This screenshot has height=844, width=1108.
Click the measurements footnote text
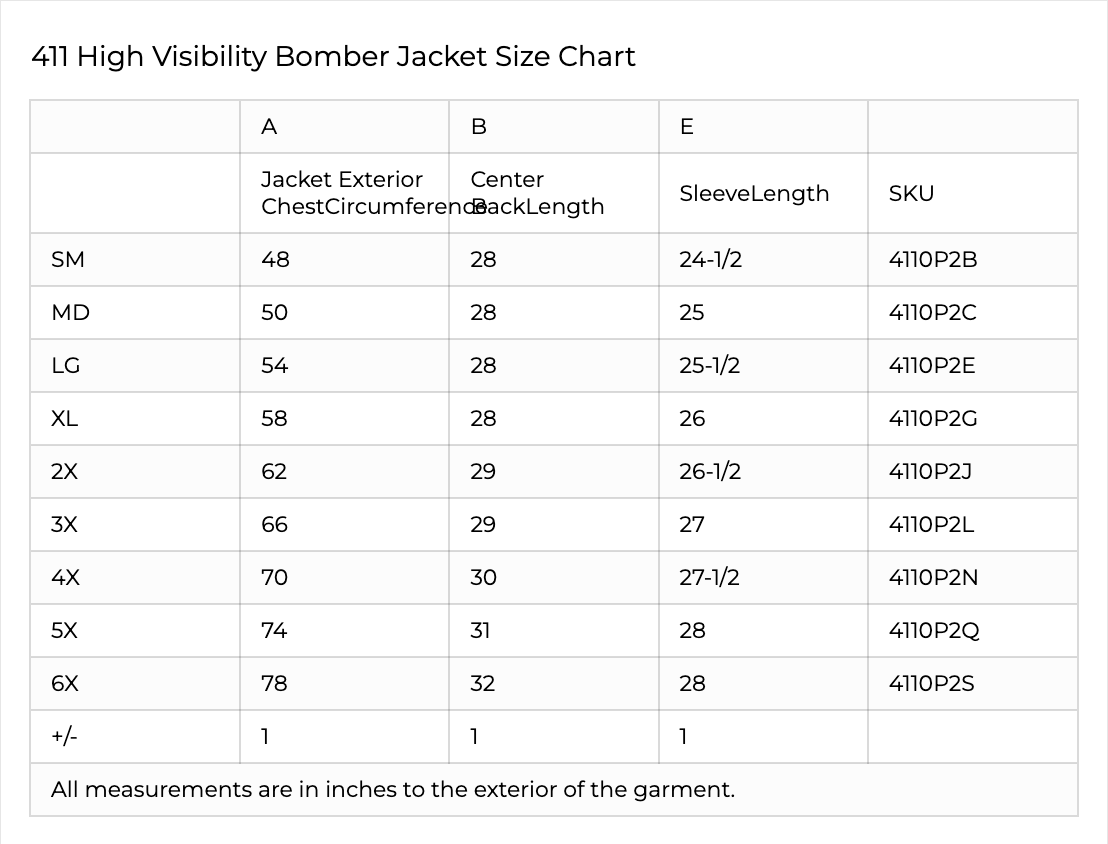[392, 790]
